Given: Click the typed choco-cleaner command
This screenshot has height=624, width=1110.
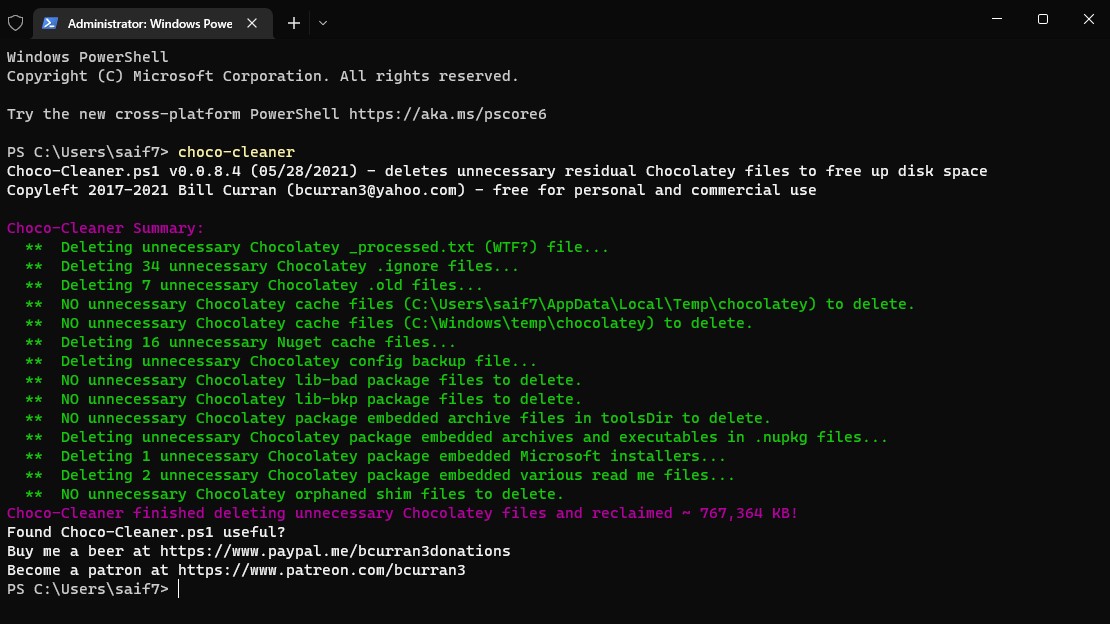Looking at the screenshot, I should click(x=236, y=152).
